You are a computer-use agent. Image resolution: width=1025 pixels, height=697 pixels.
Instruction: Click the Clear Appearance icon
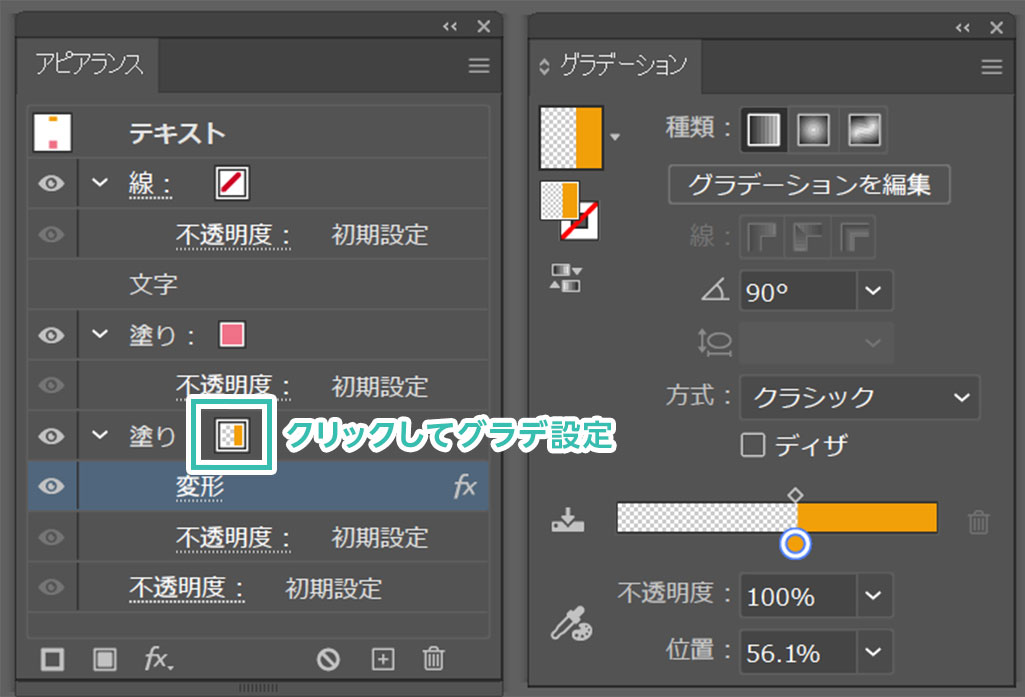pos(328,659)
